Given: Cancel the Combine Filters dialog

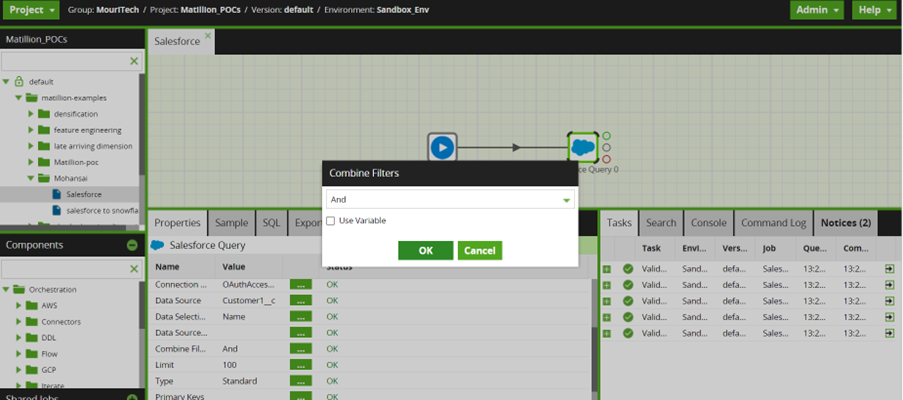Looking at the screenshot, I should (x=479, y=250).
